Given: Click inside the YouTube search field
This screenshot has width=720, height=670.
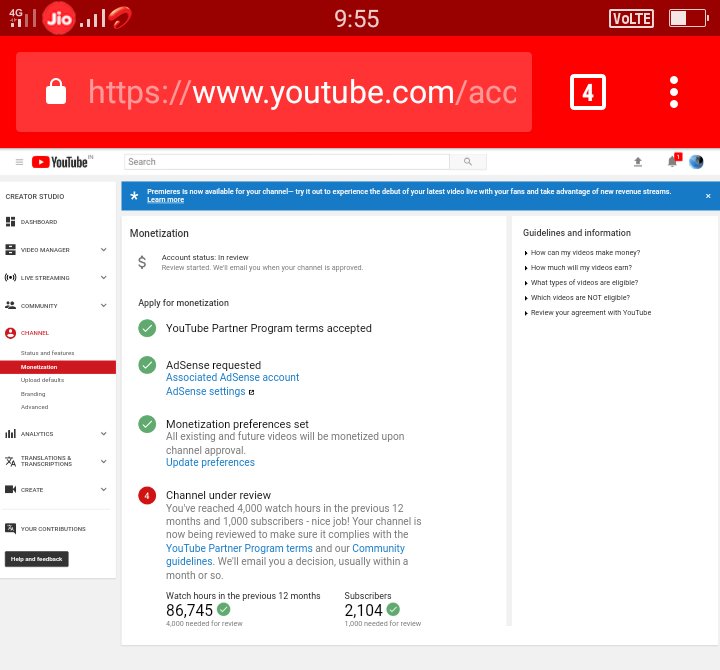Looking at the screenshot, I should click(x=287, y=162).
